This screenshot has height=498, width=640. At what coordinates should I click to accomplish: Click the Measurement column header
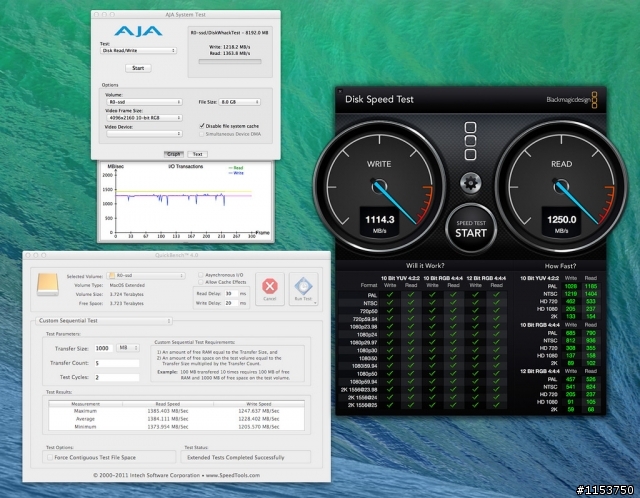[86, 404]
